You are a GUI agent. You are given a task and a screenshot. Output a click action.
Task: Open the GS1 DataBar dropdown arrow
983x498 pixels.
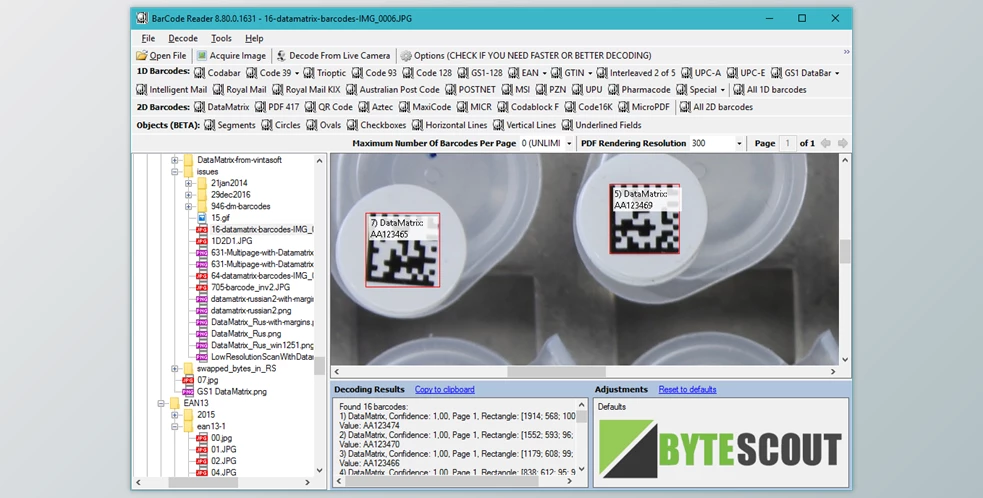click(x=837, y=73)
